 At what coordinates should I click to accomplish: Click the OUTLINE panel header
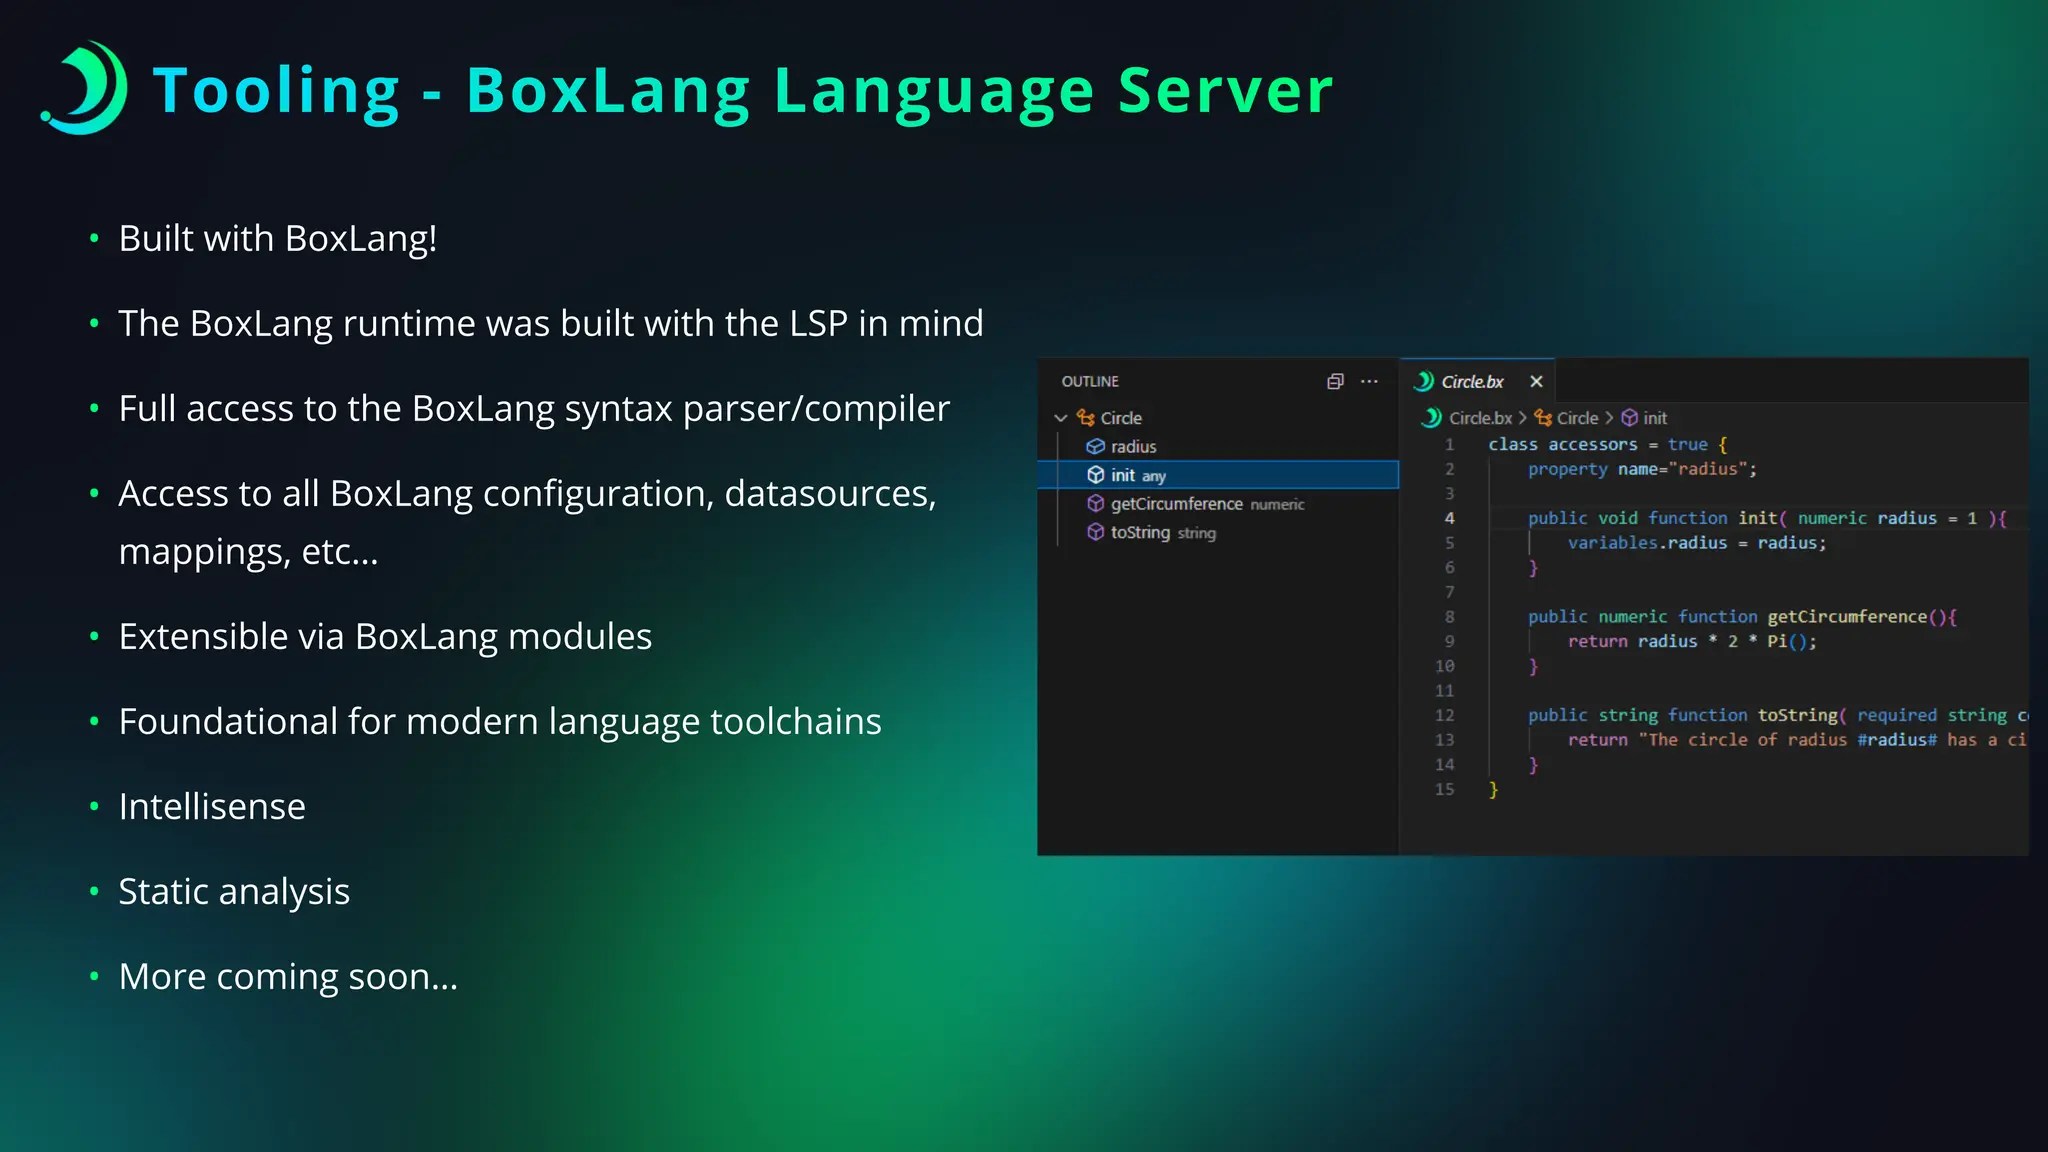[x=1090, y=381]
